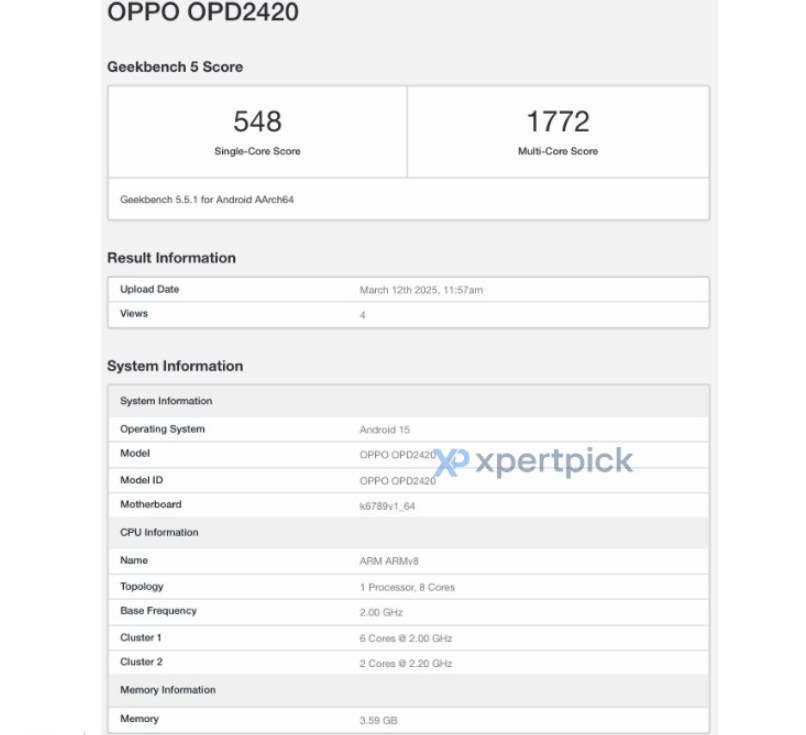Click the Android 15 operating system value
Viewport: 806px width, 735px height.
pos(385,430)
